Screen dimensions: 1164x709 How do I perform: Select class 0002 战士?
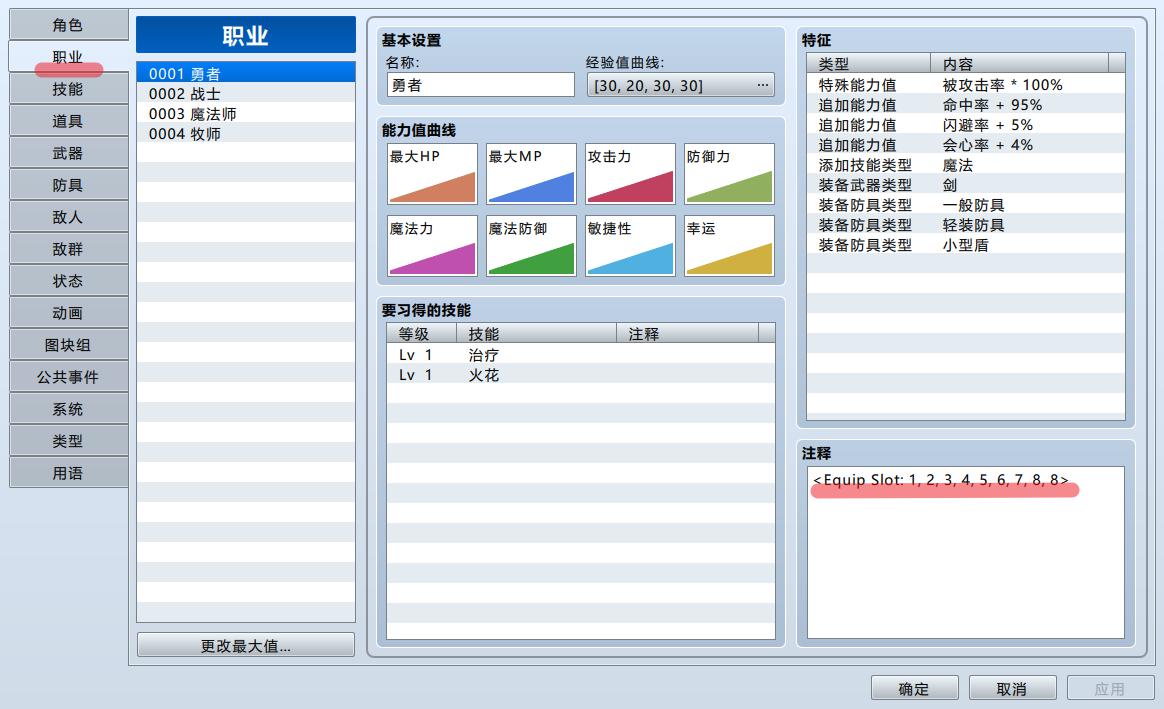coord(246,94)
